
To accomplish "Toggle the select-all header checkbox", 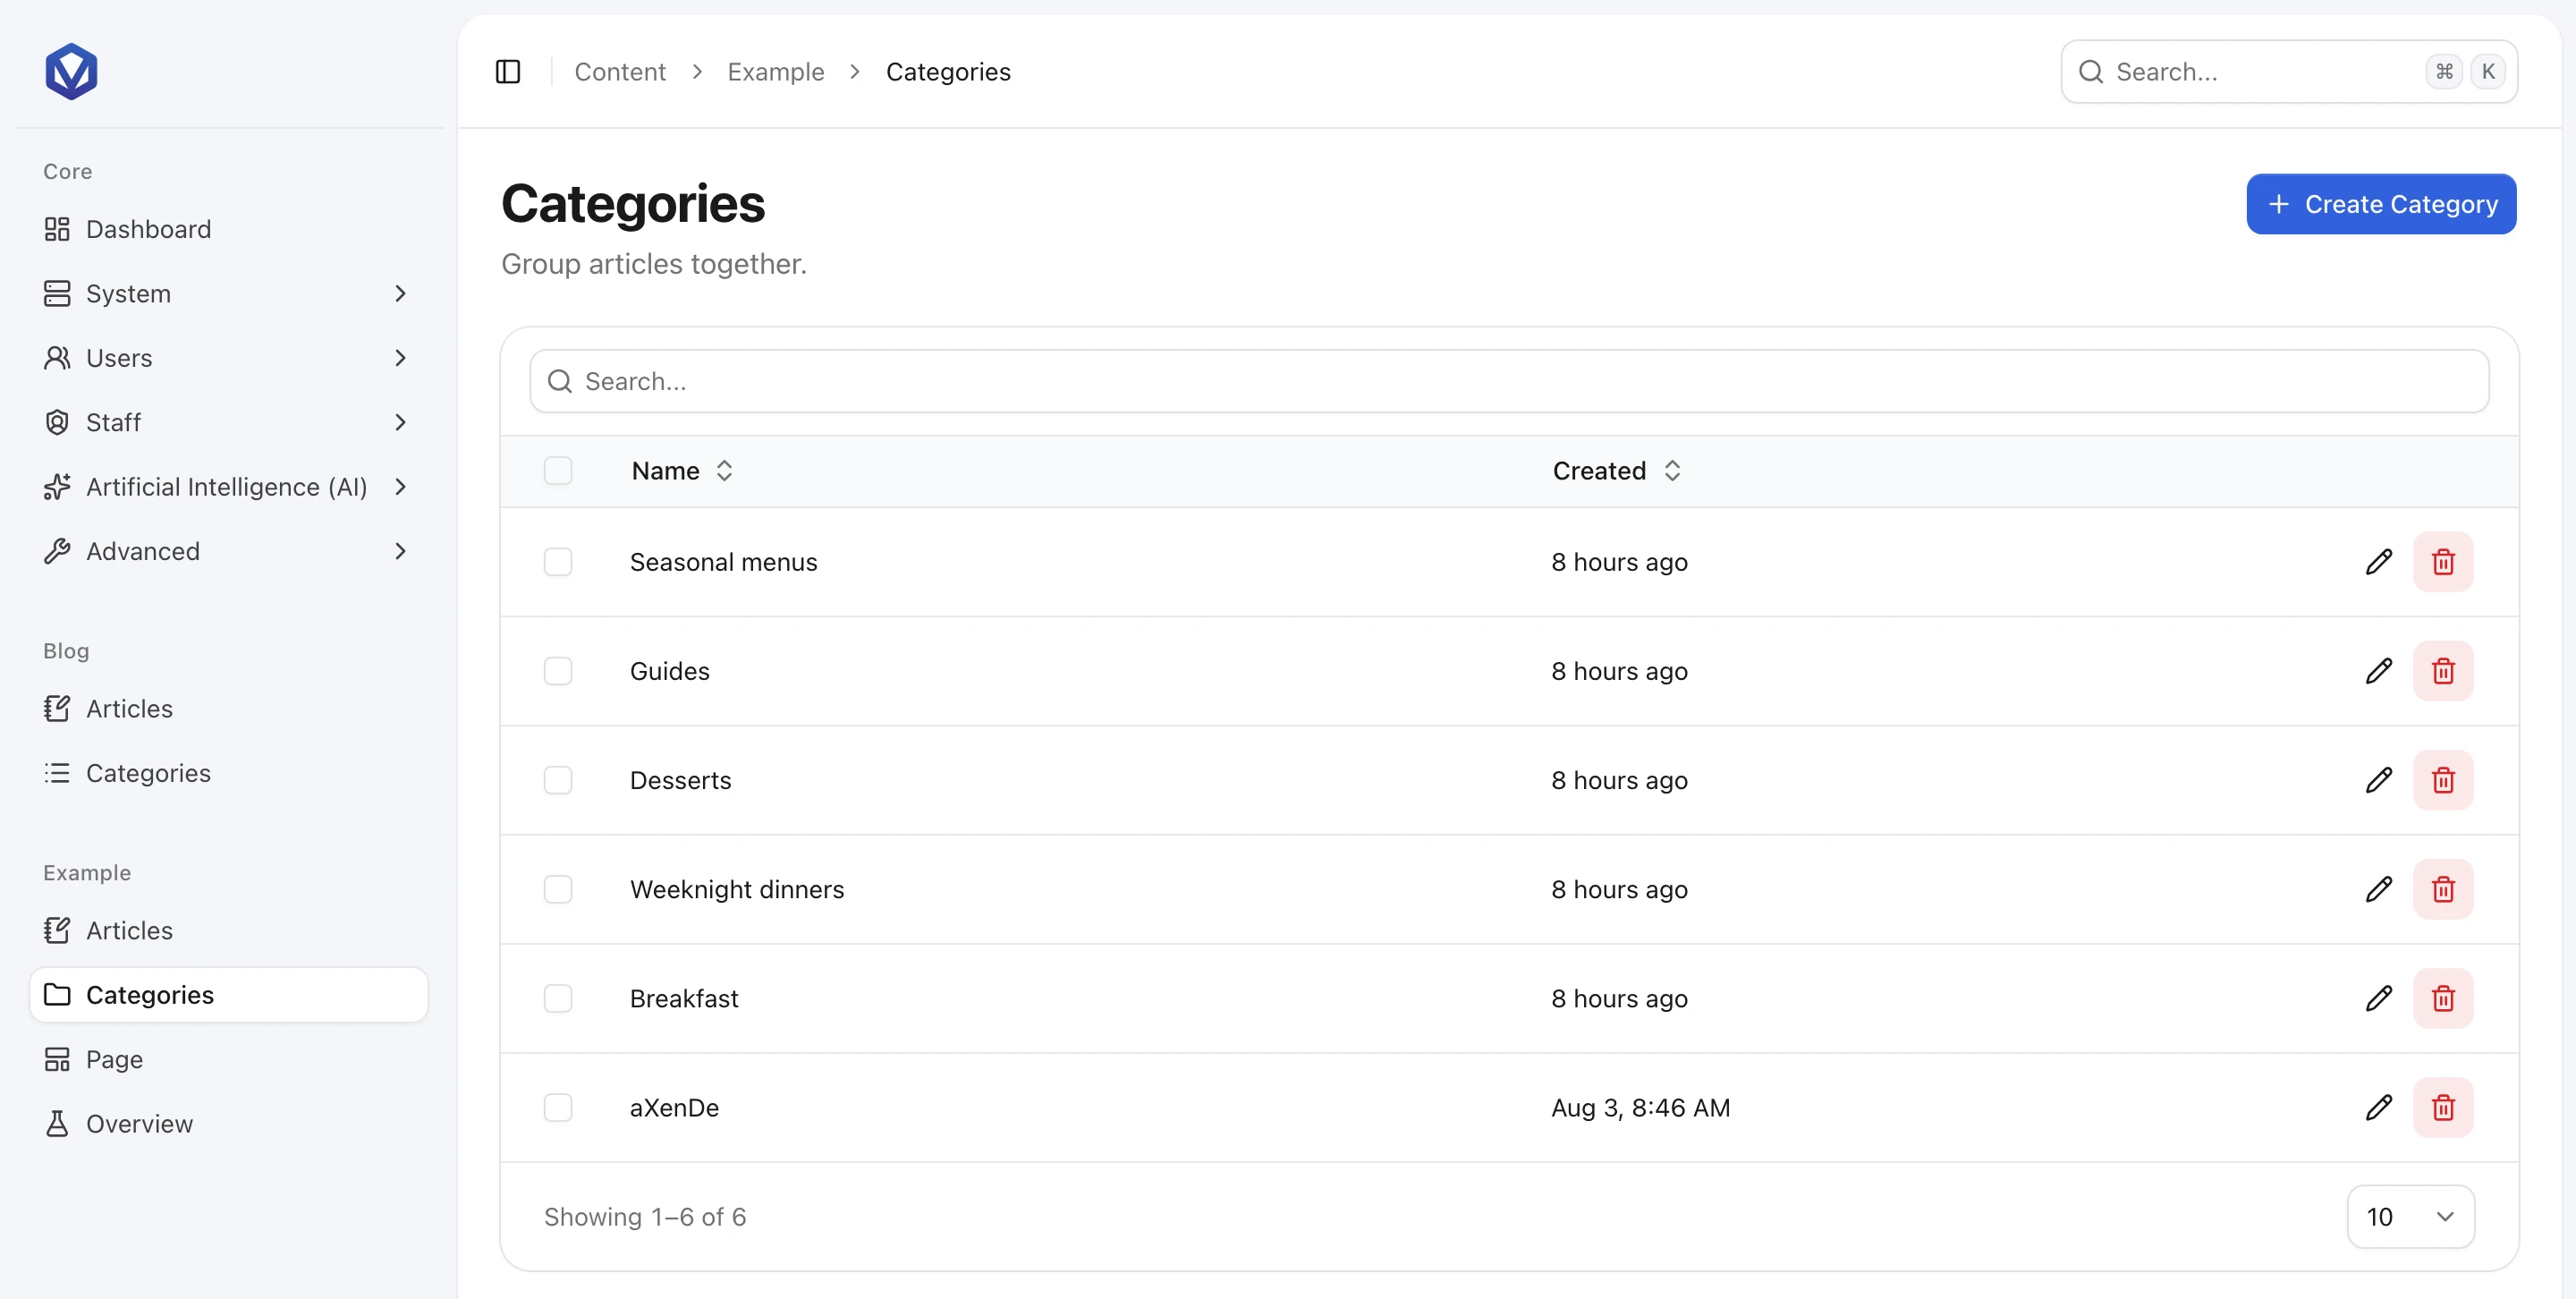I will [558, 471].
